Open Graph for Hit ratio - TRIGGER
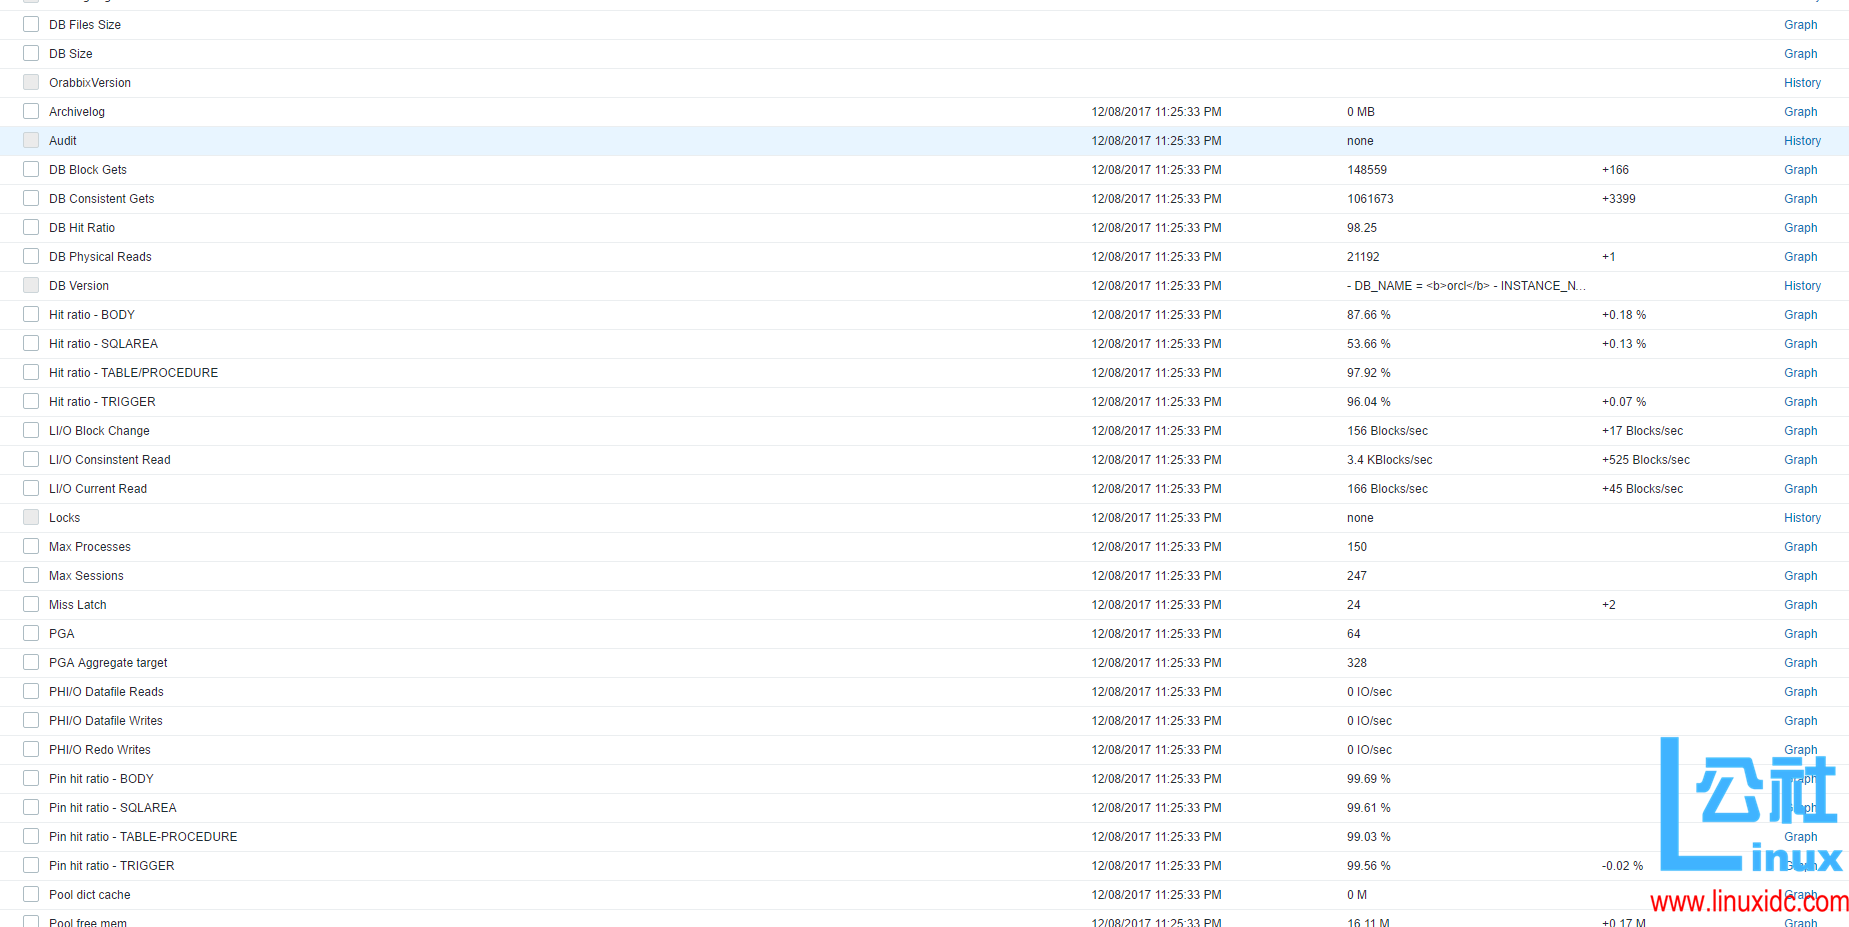This screenshot has width=1849, height=927. coord(1800,402)
